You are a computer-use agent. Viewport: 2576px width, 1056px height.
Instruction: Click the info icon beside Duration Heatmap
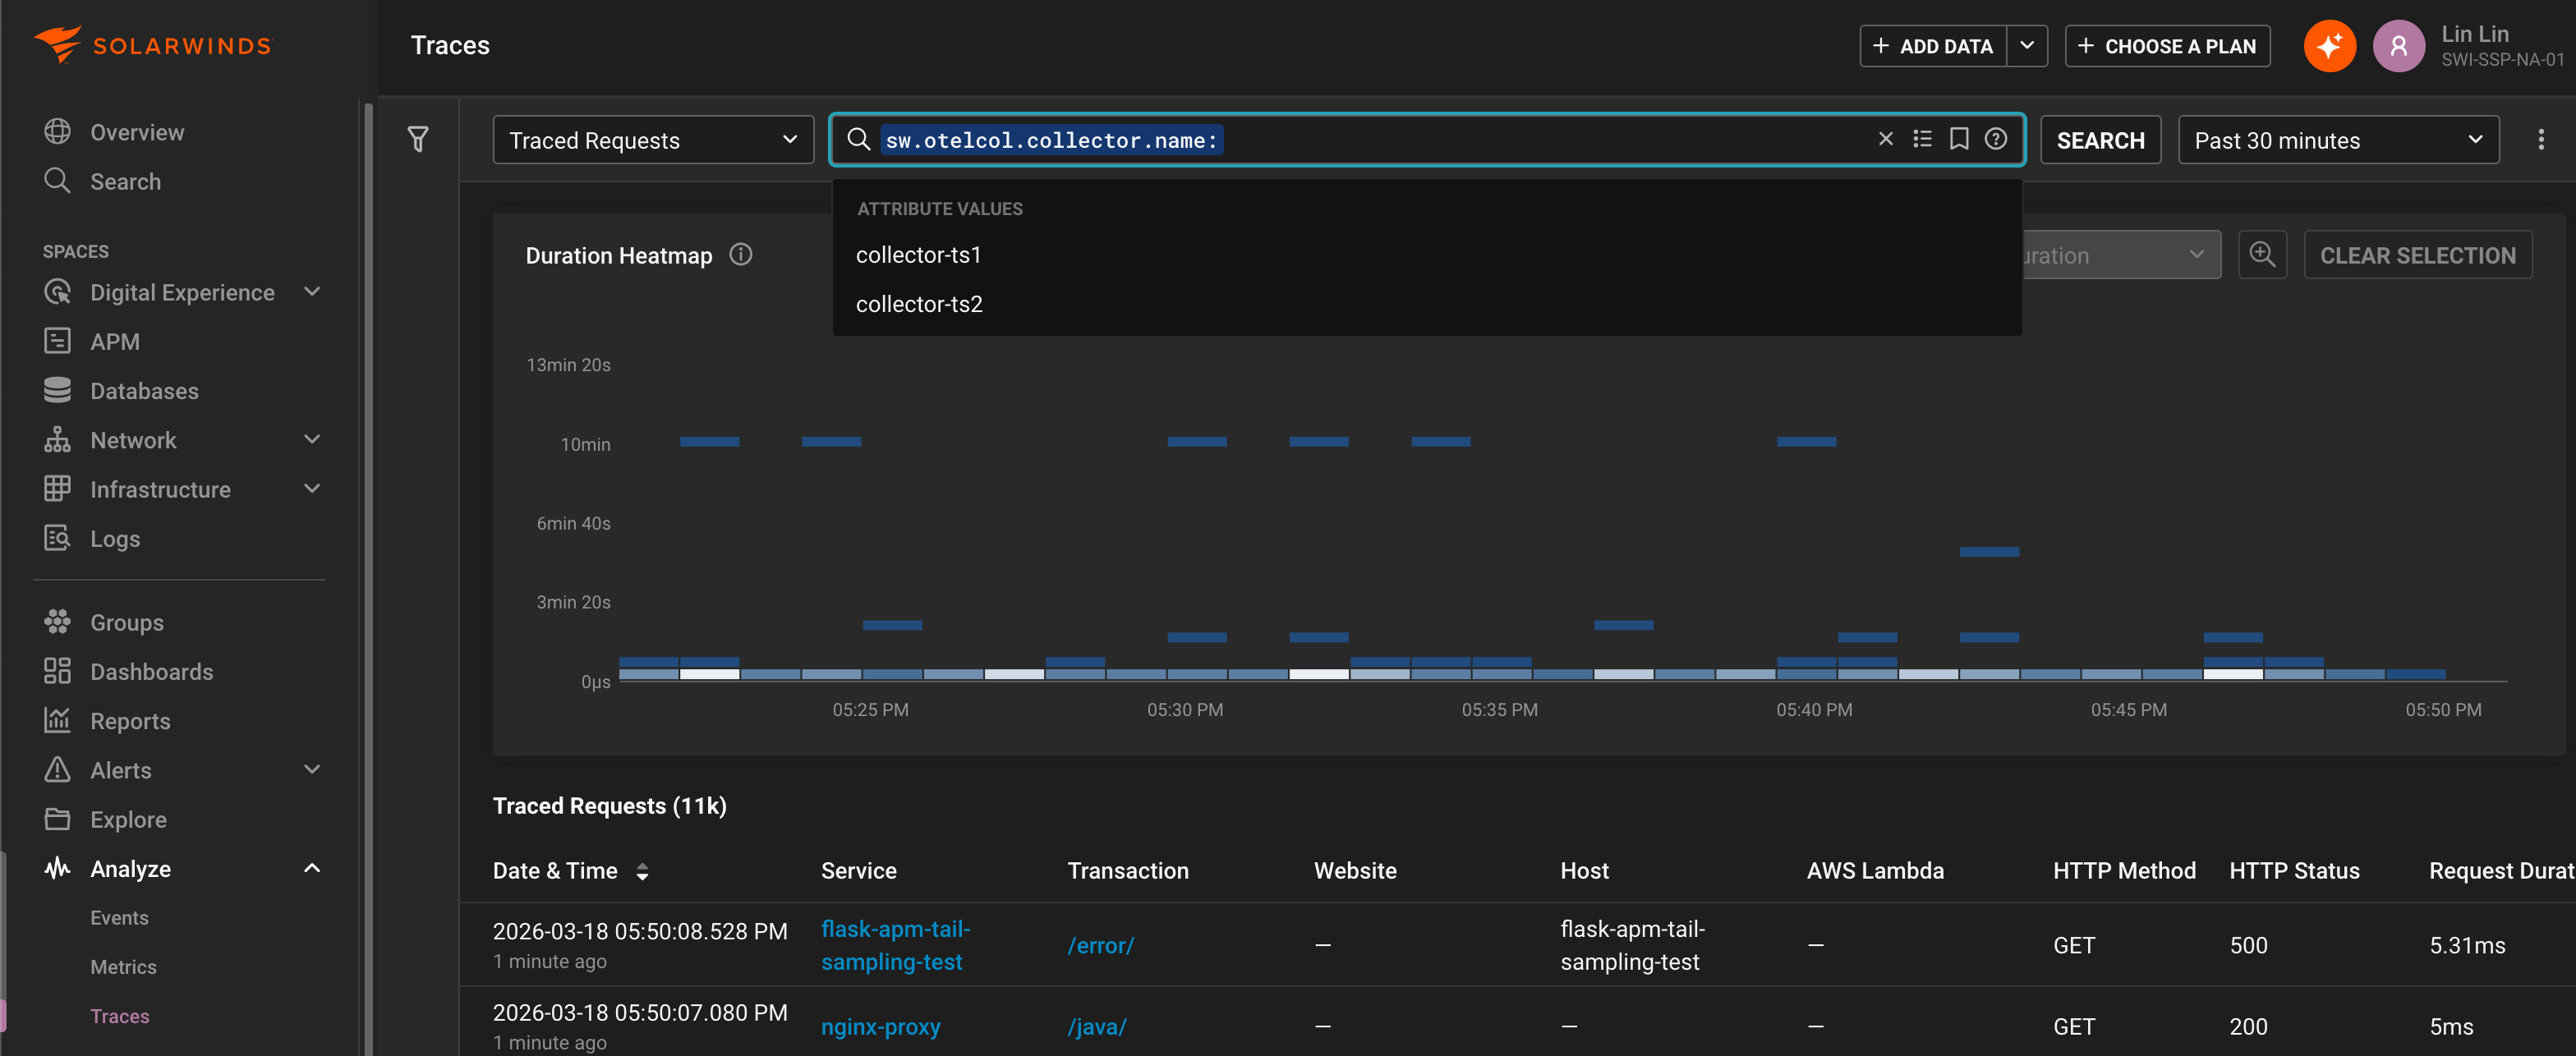740,254
